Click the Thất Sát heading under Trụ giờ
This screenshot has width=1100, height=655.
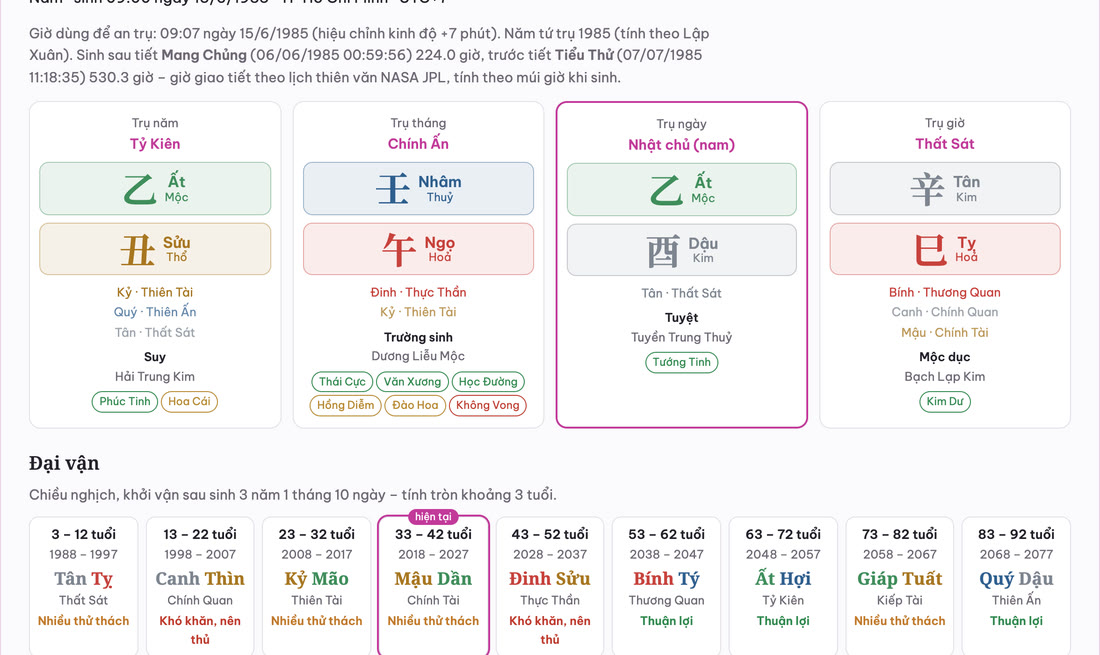945,144
